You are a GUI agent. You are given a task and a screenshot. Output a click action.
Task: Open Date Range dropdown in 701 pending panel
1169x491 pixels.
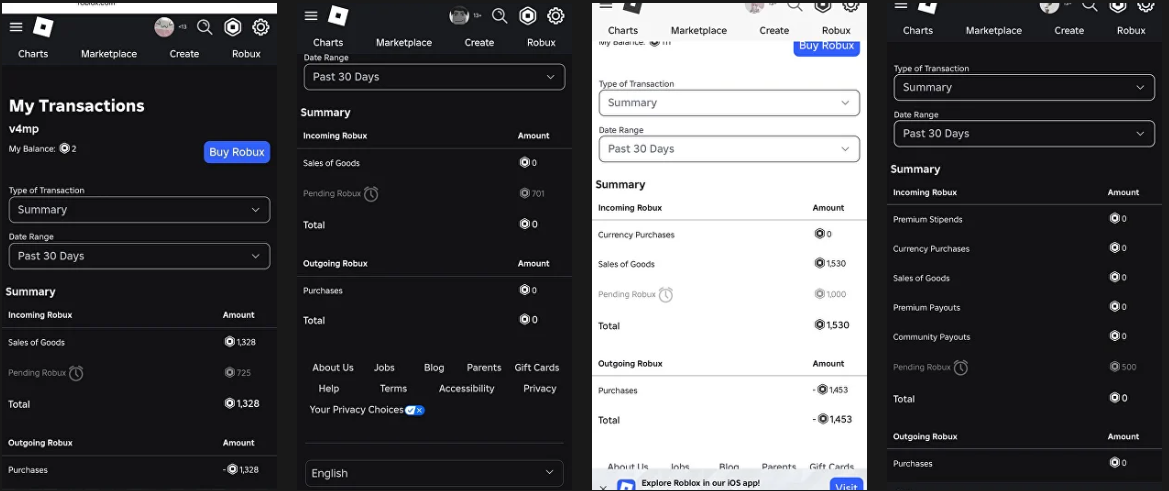point(435,77)
